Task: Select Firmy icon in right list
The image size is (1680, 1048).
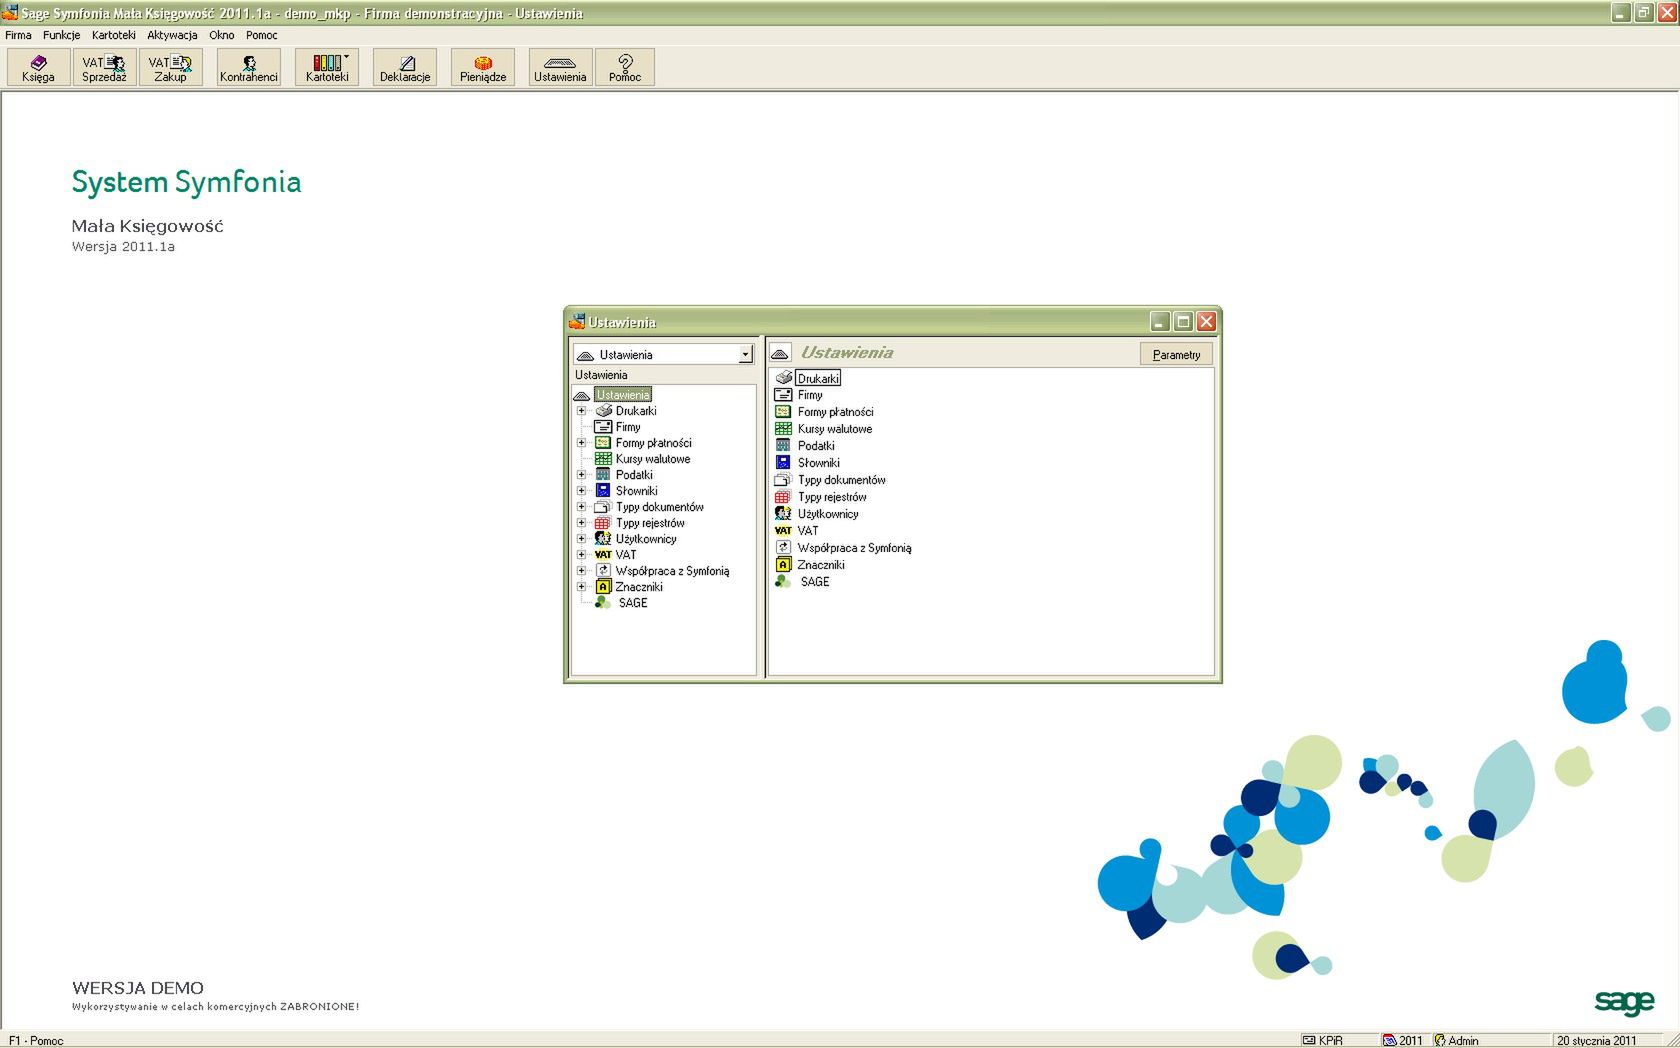Action: coord(784,395)
